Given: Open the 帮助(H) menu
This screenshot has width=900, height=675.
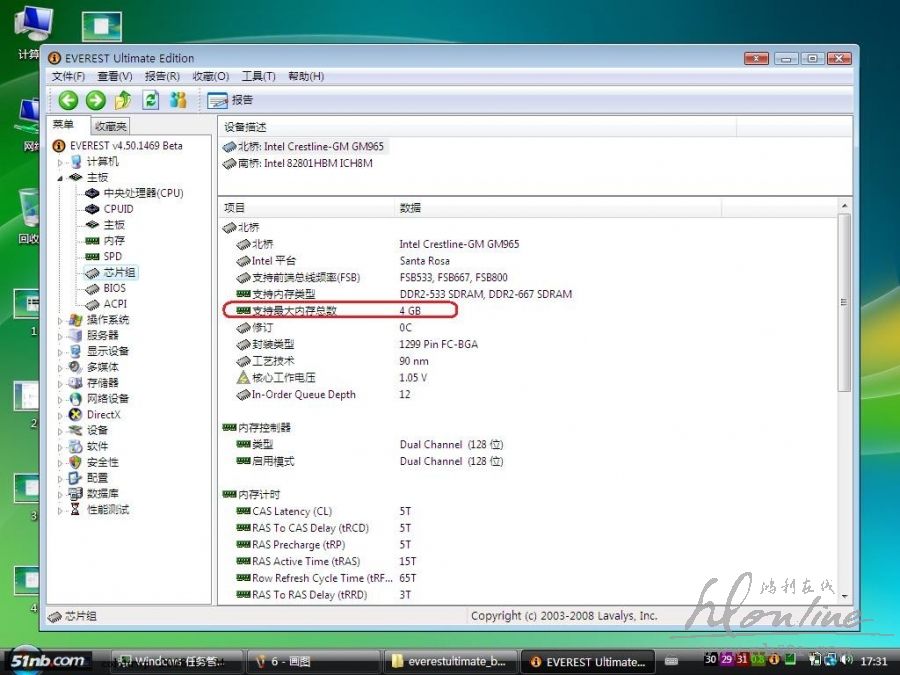Looking at the screenshot, I should pyautogui.click(x=306, y=76).
